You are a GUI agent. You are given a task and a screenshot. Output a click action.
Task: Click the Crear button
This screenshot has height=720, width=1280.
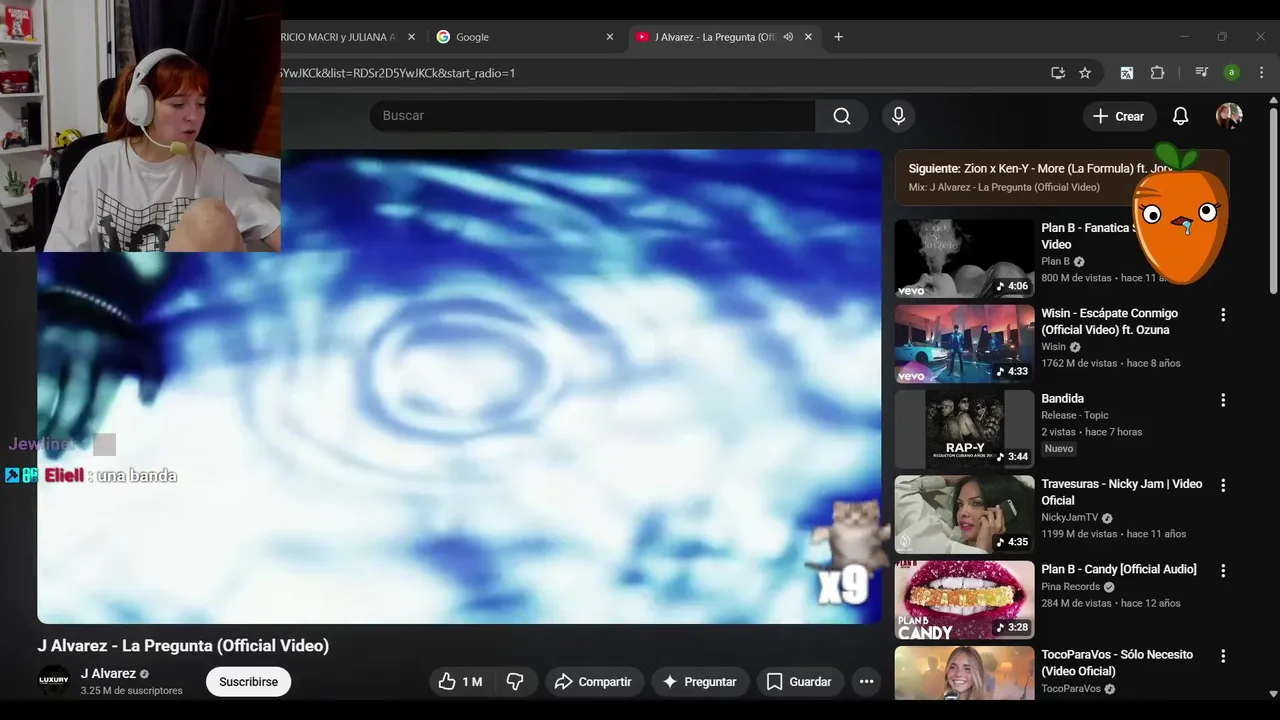coord(1119,116)
